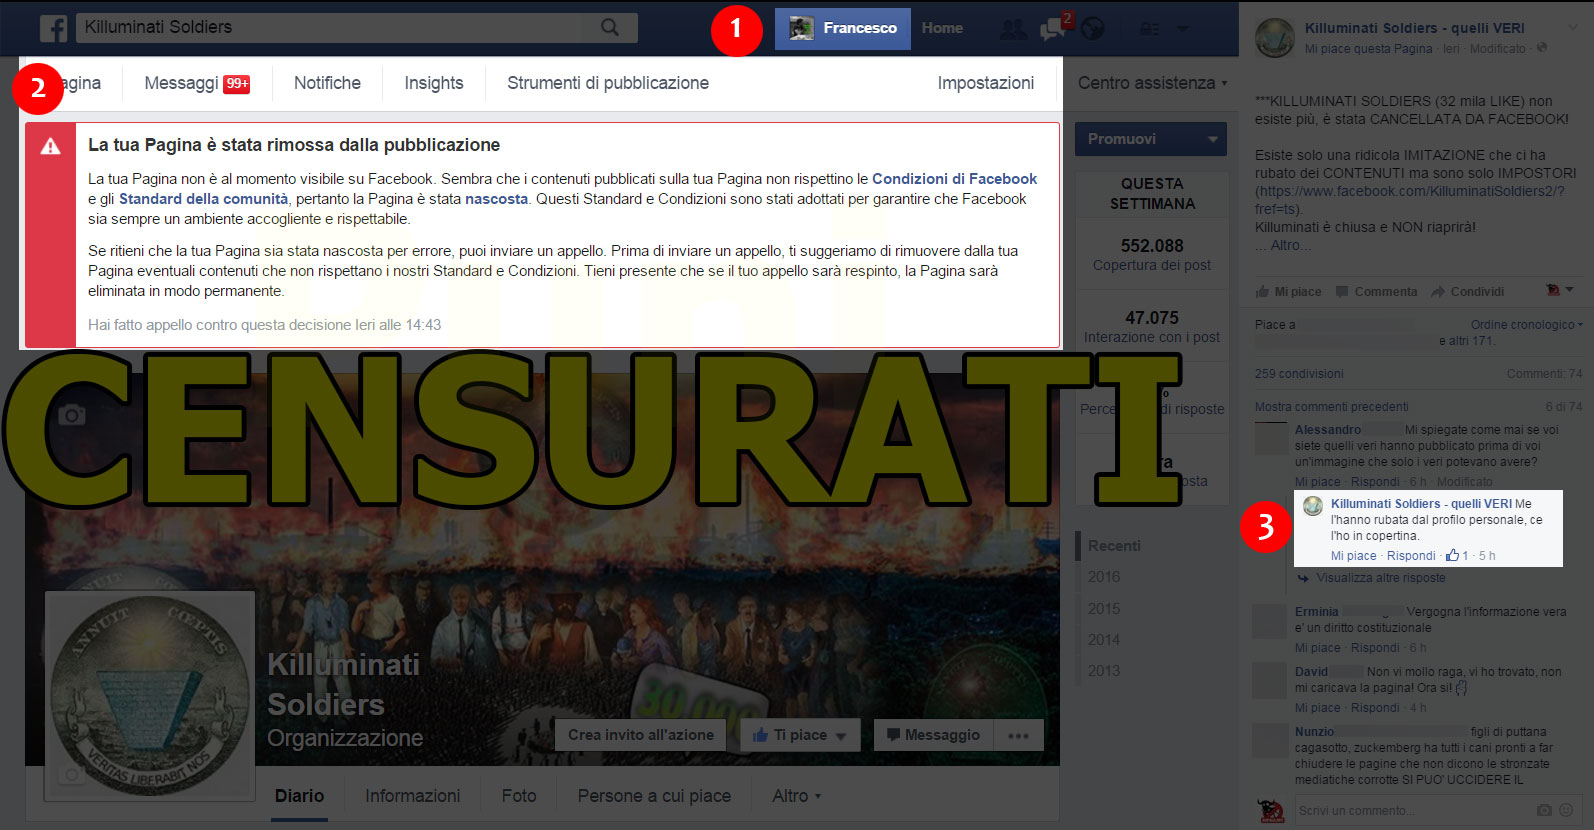Click Erminia commenter name

1316,612
